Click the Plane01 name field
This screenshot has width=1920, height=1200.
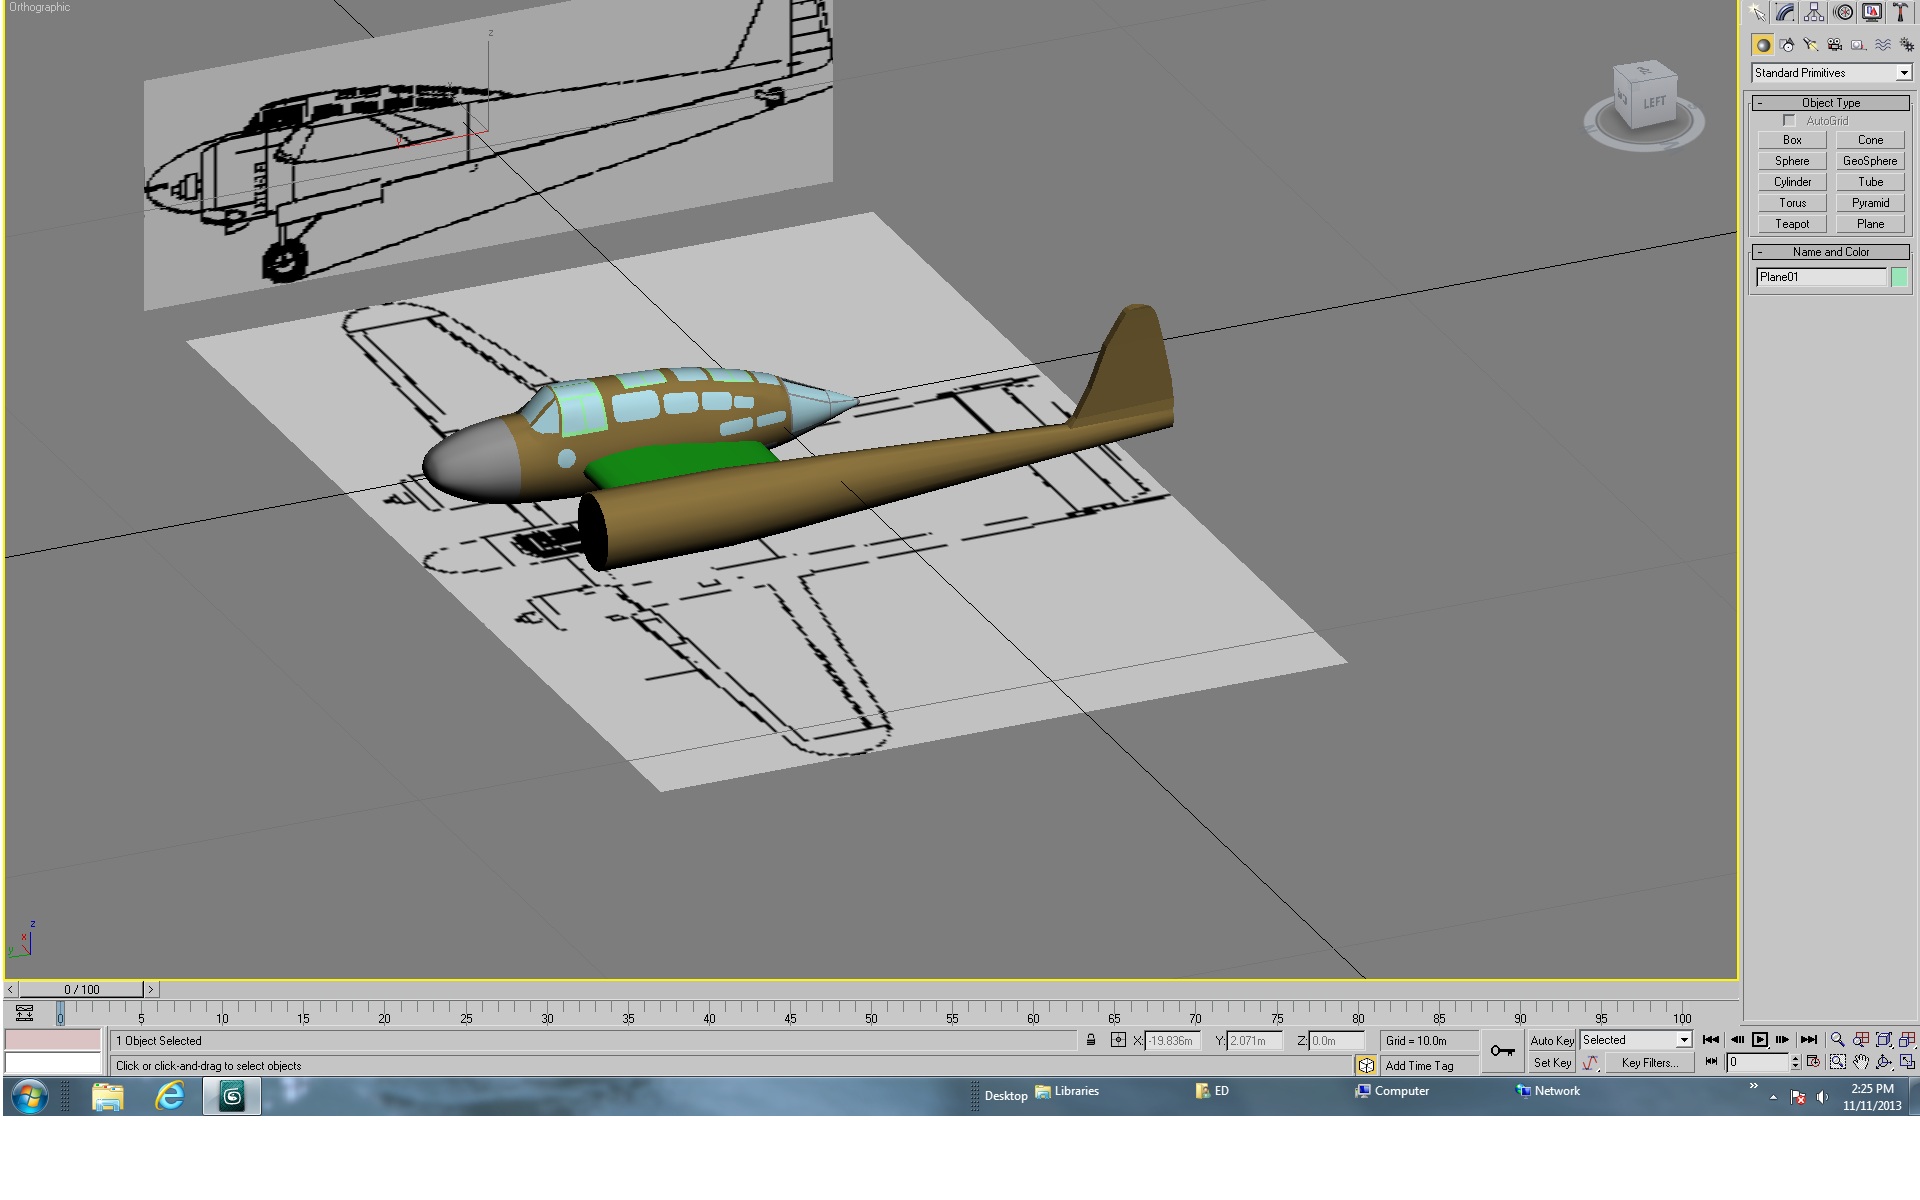click(x=1821, y=277)
